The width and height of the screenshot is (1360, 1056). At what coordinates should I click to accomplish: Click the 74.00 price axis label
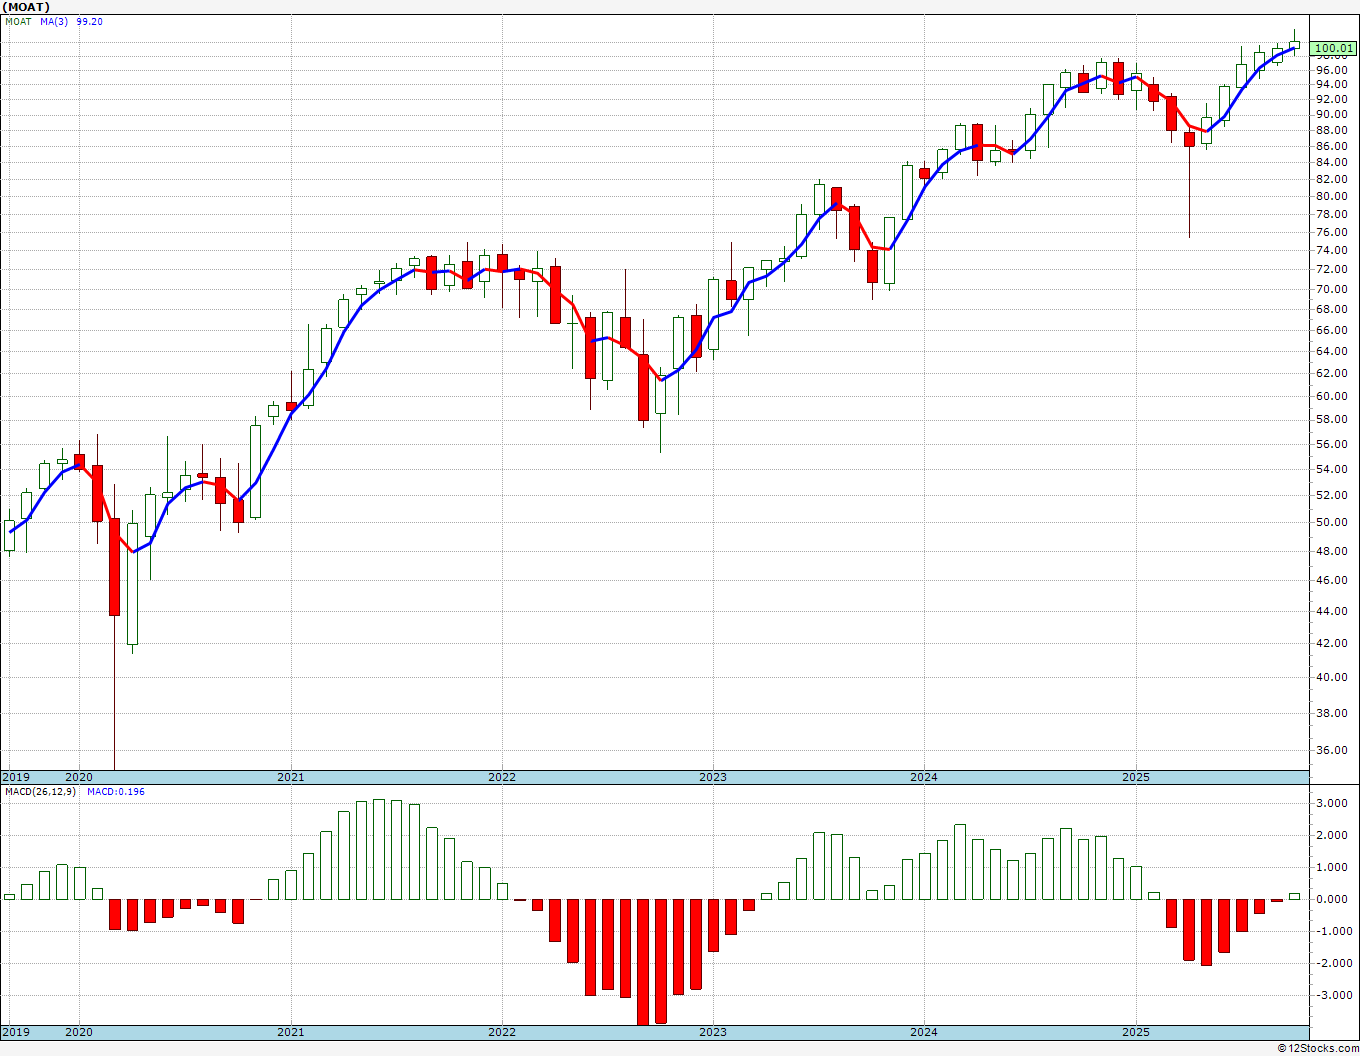1330,251
